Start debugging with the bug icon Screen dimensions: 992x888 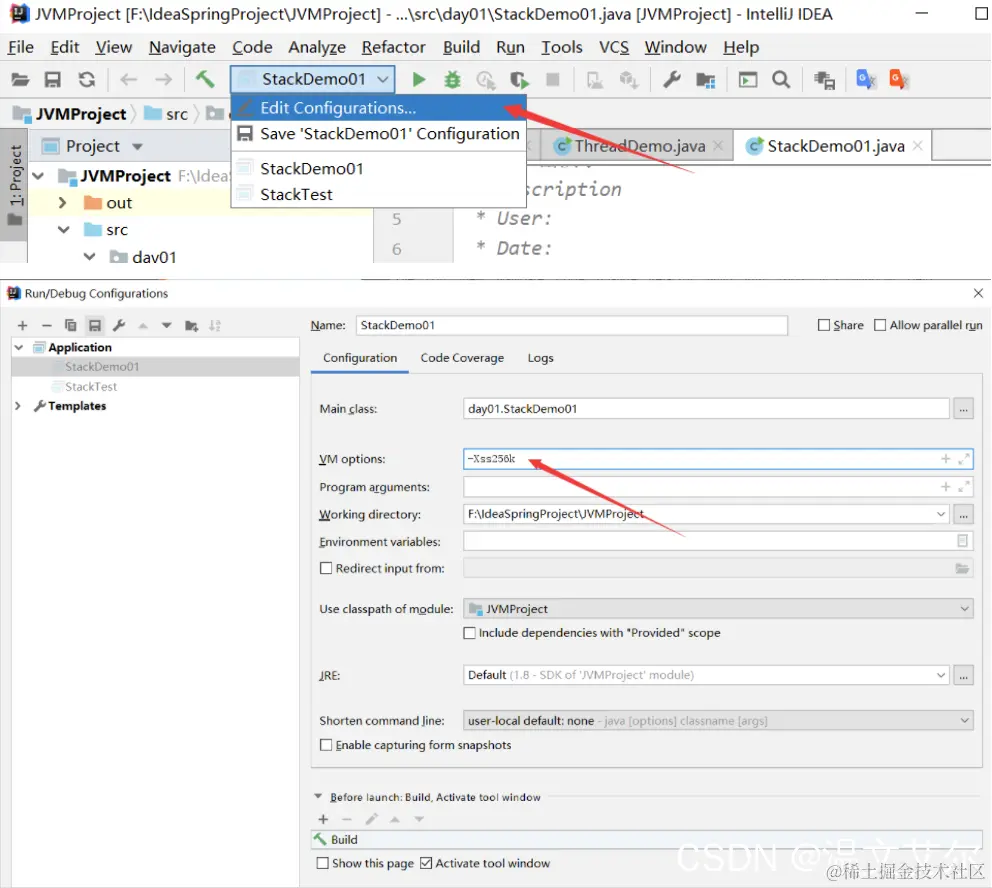[x=452, y=80]
